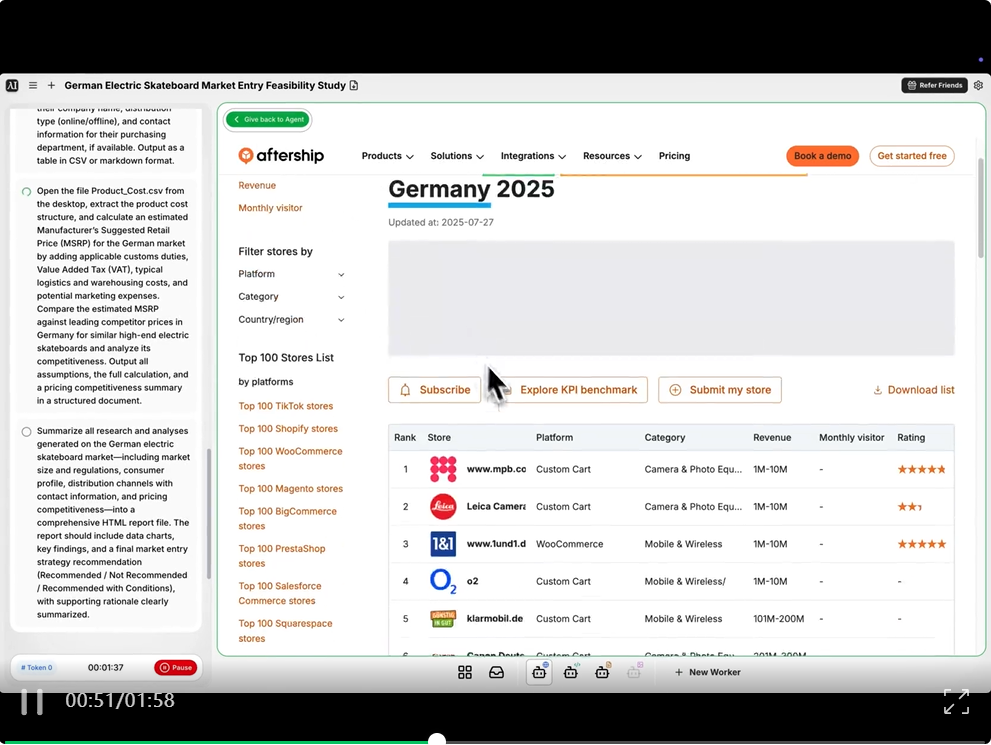
Task: Click the video progress slider handle
Action: (x=437, y=740)
